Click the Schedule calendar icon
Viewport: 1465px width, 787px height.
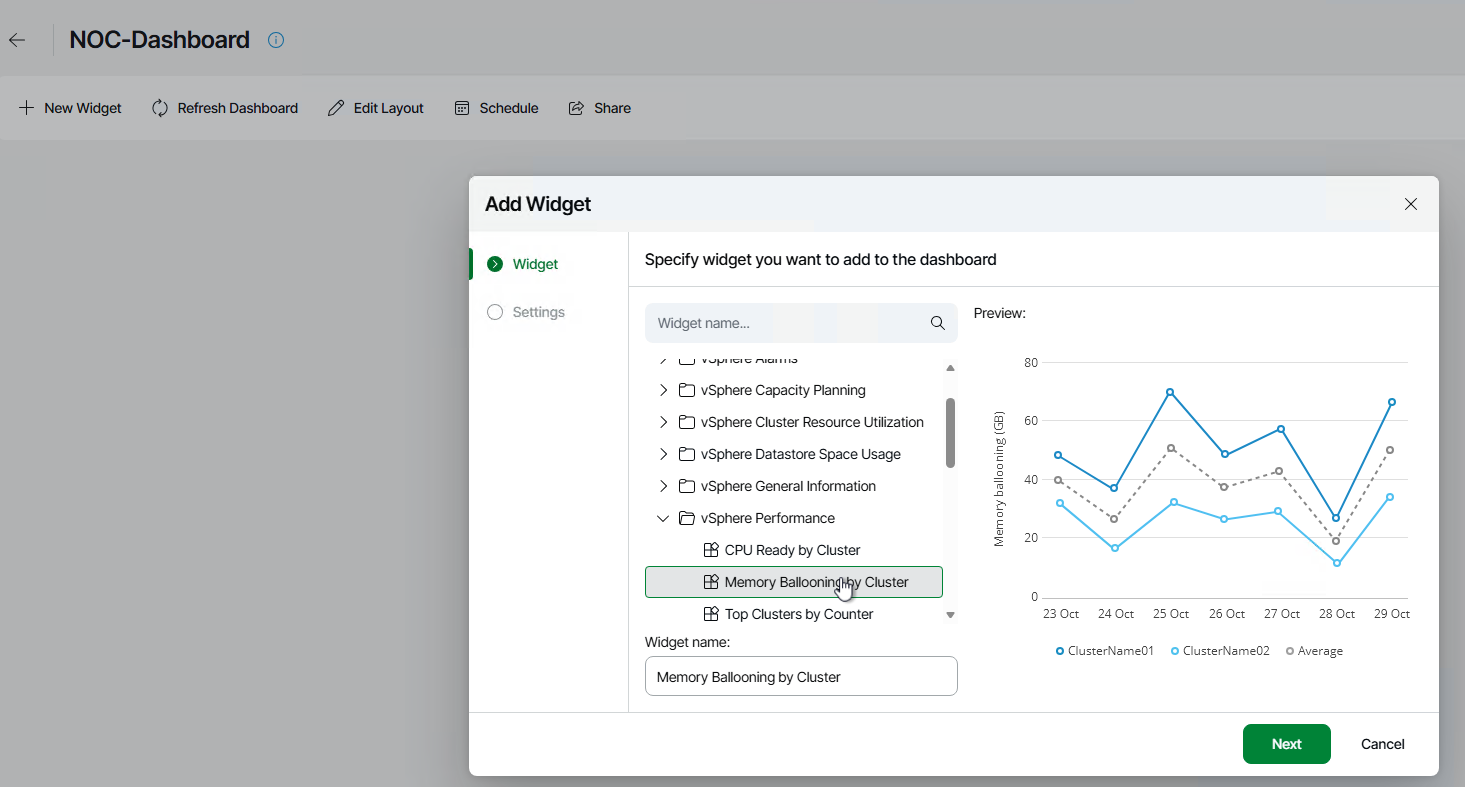[462, 108]
